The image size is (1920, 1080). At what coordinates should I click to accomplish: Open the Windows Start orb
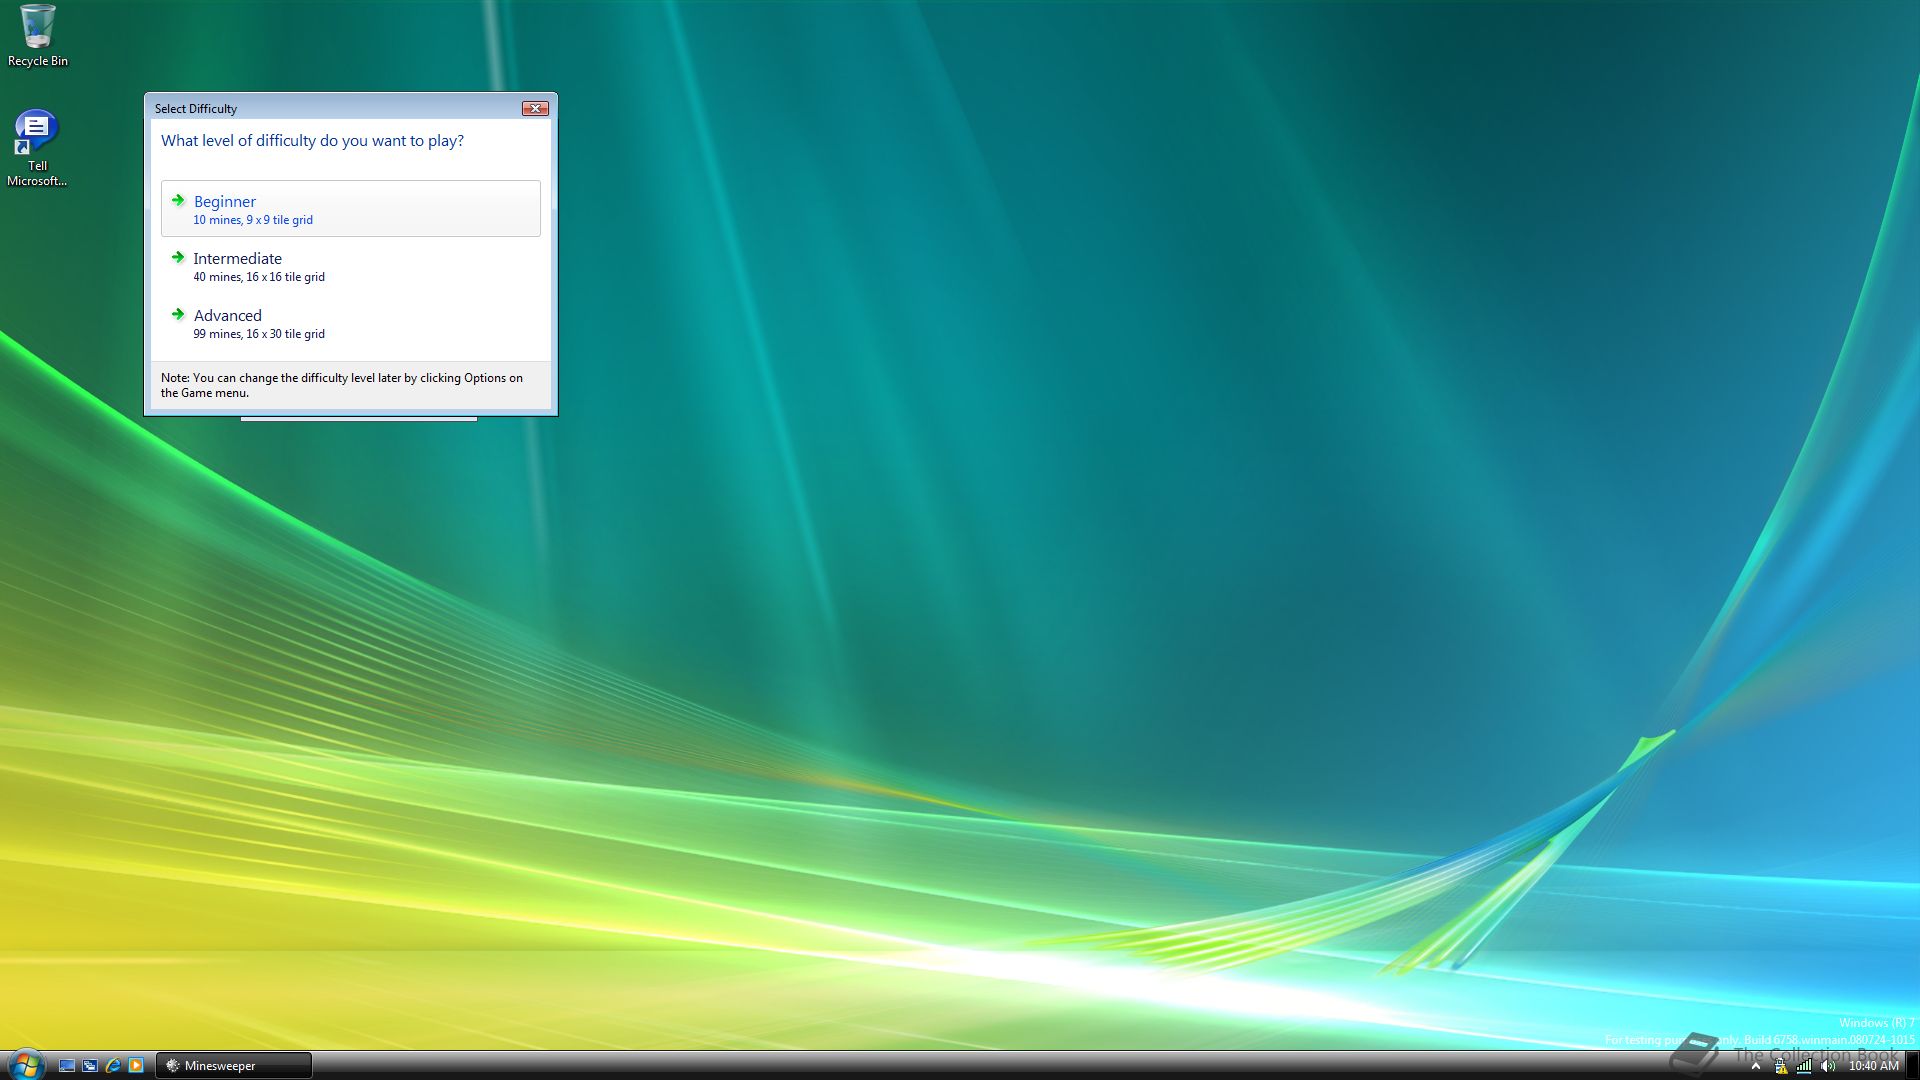coord(25,1065)
